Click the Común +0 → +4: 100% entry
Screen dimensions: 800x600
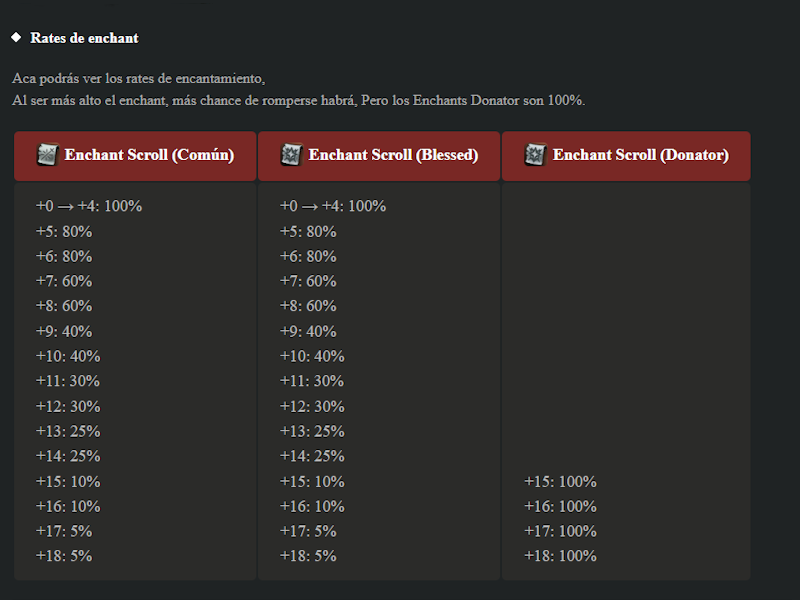(x=89, y=206)
